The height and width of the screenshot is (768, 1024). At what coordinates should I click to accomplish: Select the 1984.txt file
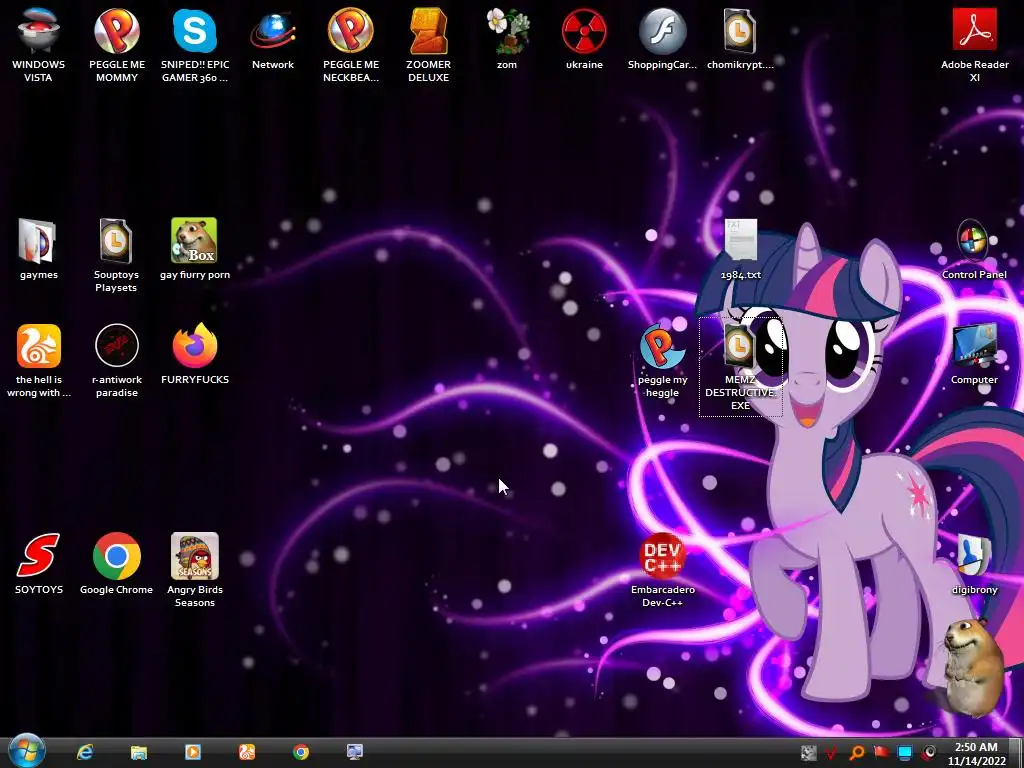[x=741, y=249]
